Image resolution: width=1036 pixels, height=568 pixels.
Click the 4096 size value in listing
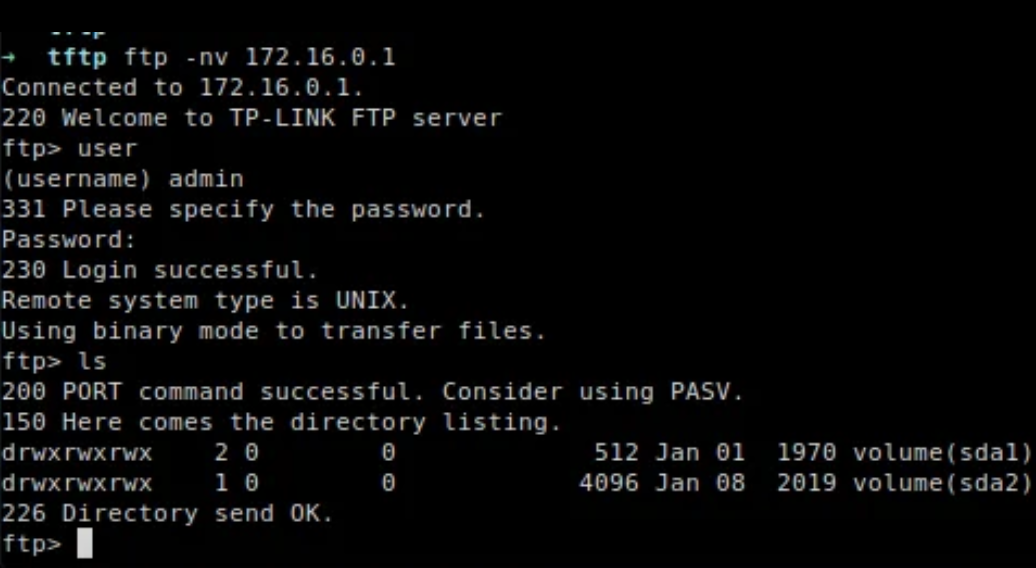[x=609, y=484]
